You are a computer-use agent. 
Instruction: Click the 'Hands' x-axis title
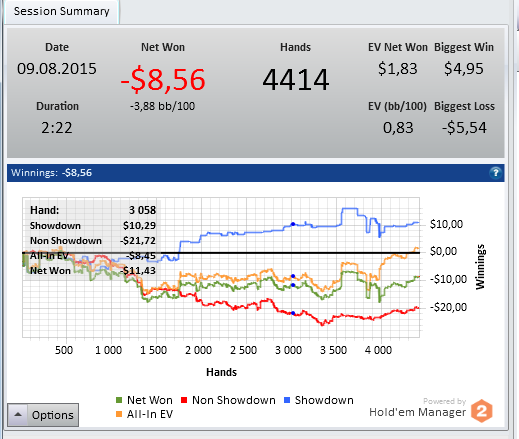pos(222,372)
